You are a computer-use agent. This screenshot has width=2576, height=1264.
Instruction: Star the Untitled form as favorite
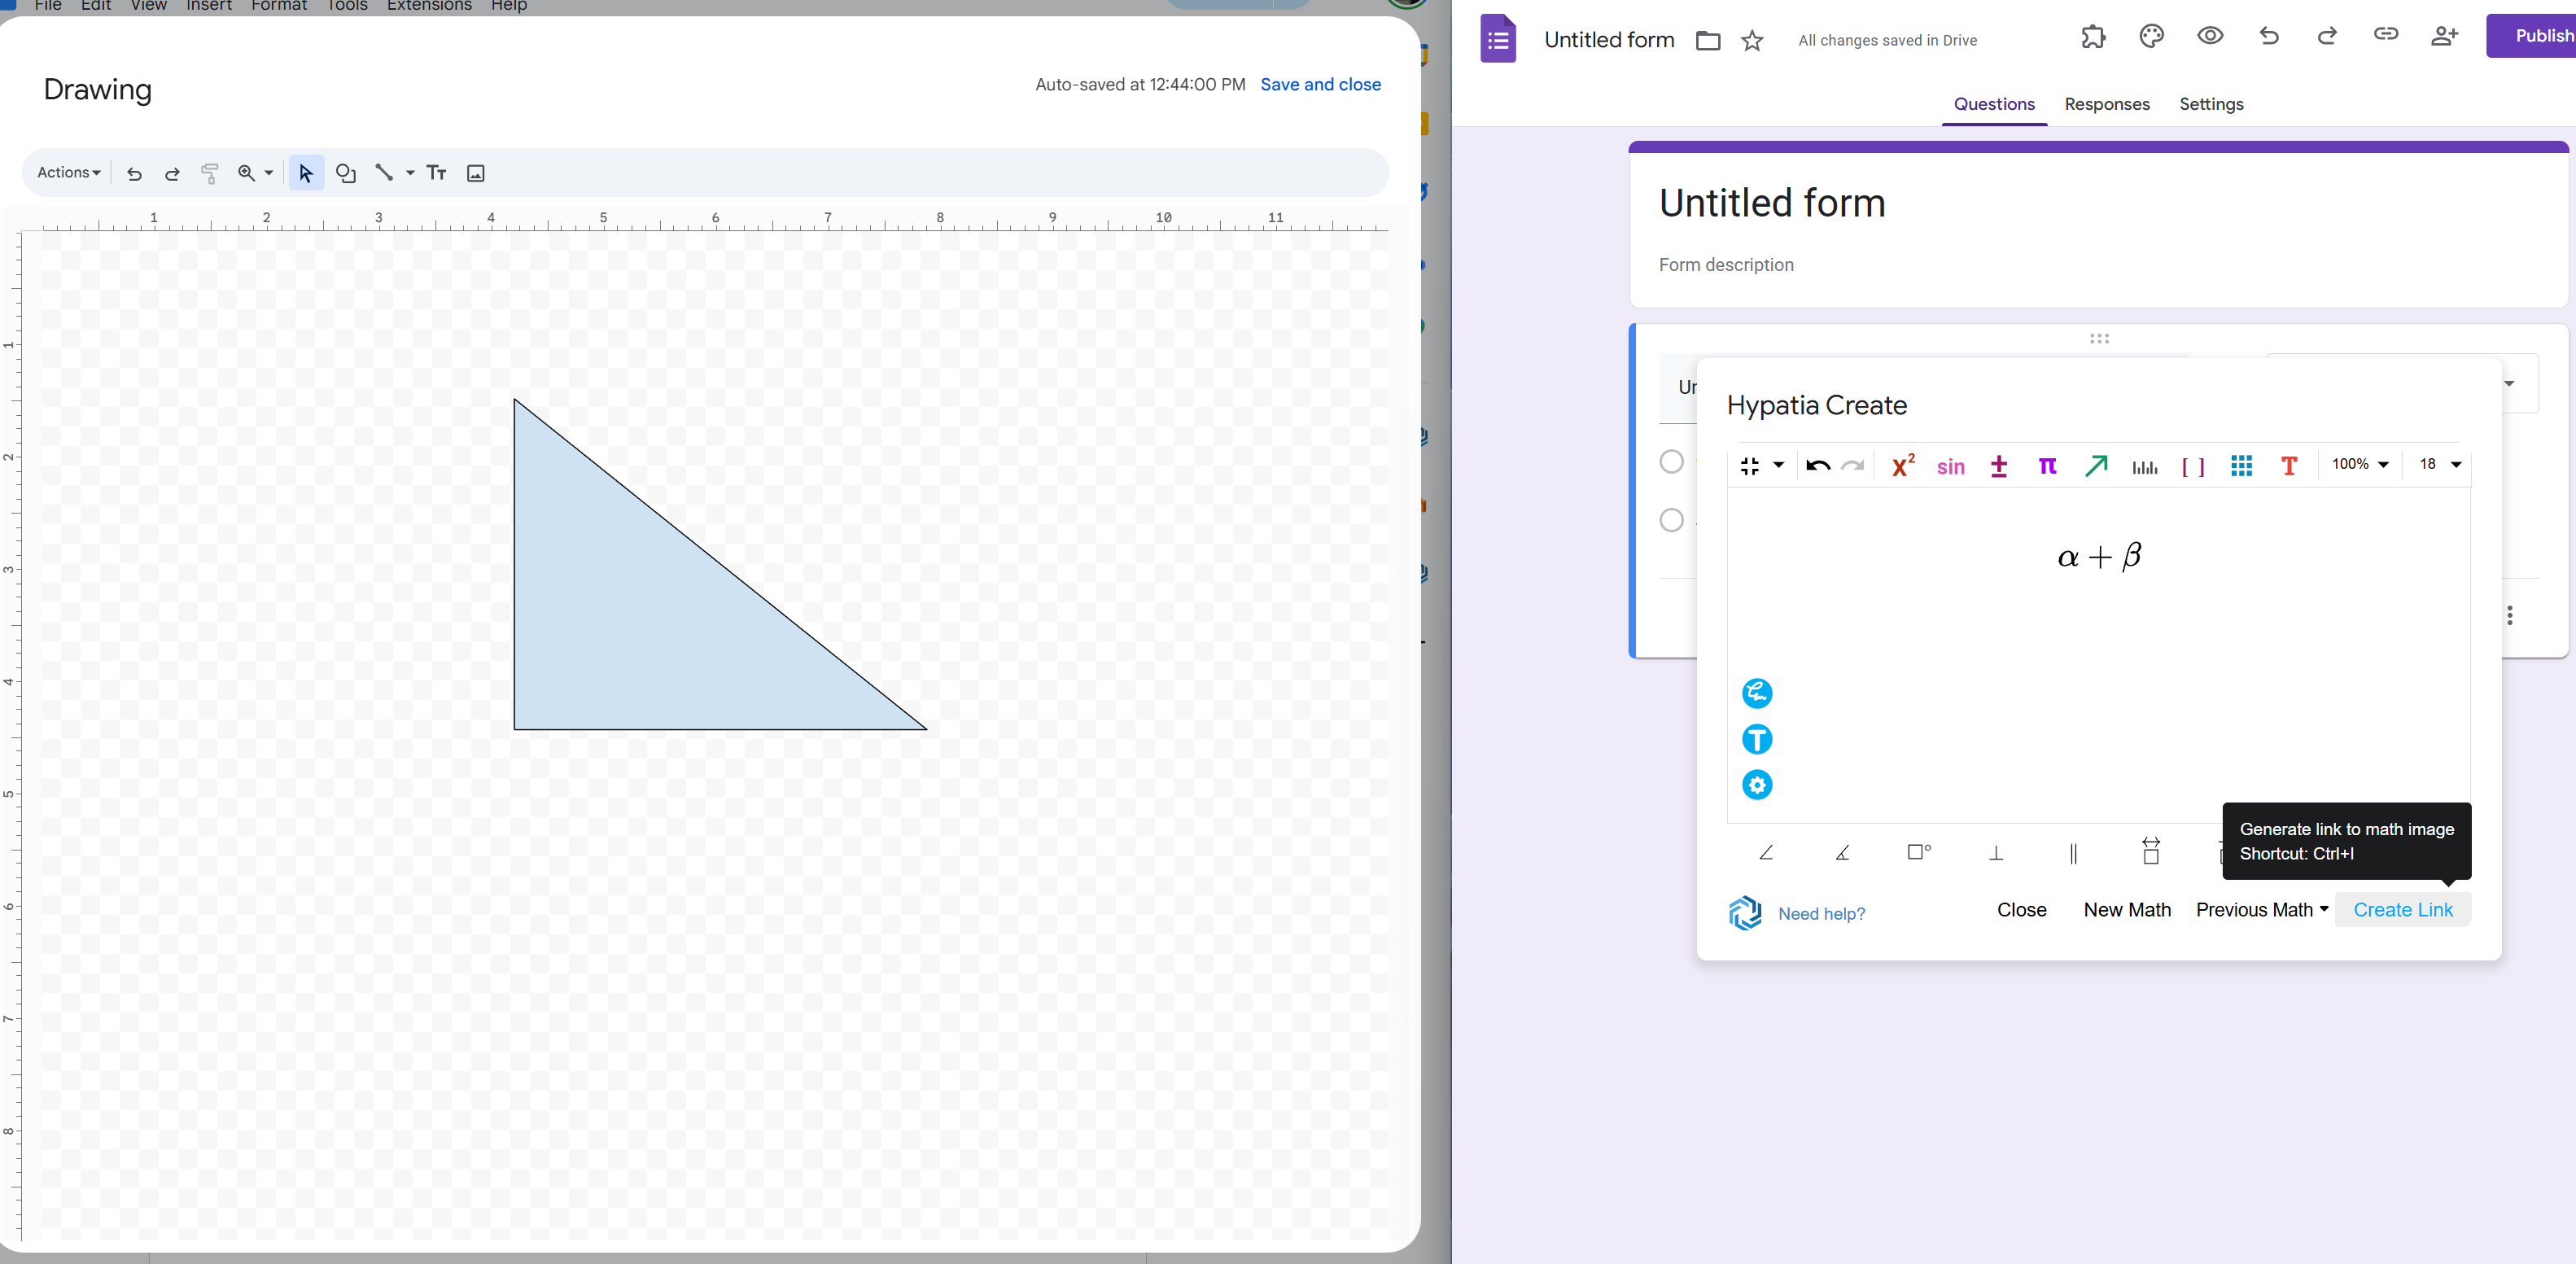(x=1752, y=41)
